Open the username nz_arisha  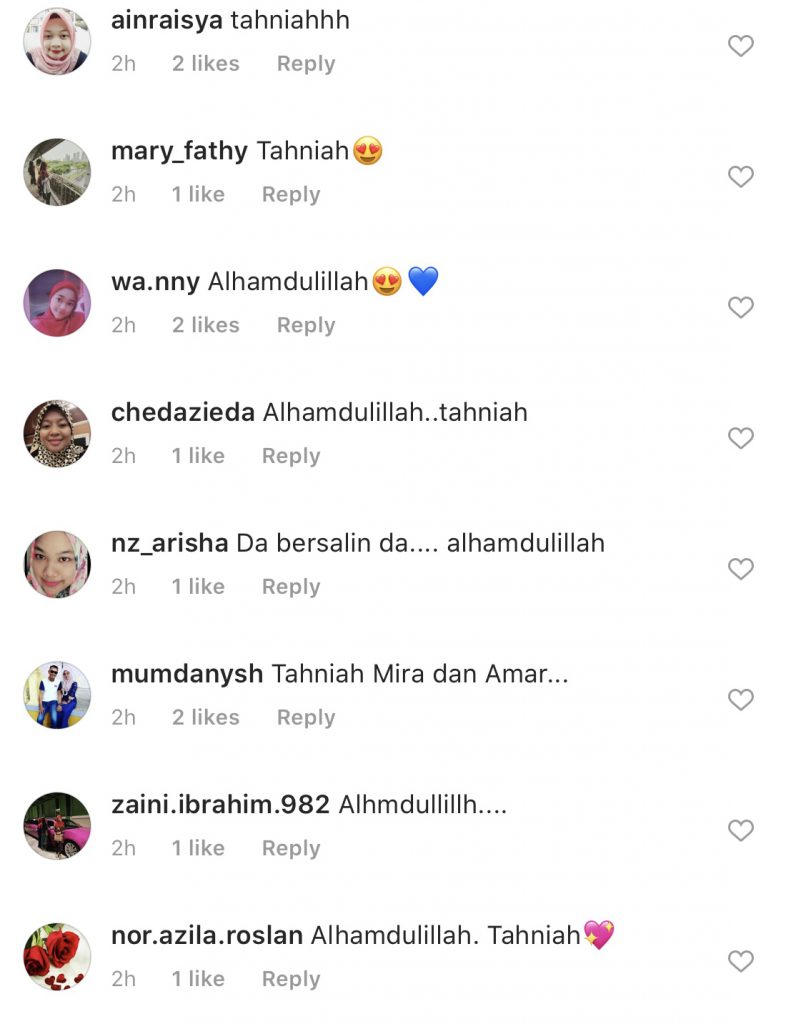[x=169, y=543]
